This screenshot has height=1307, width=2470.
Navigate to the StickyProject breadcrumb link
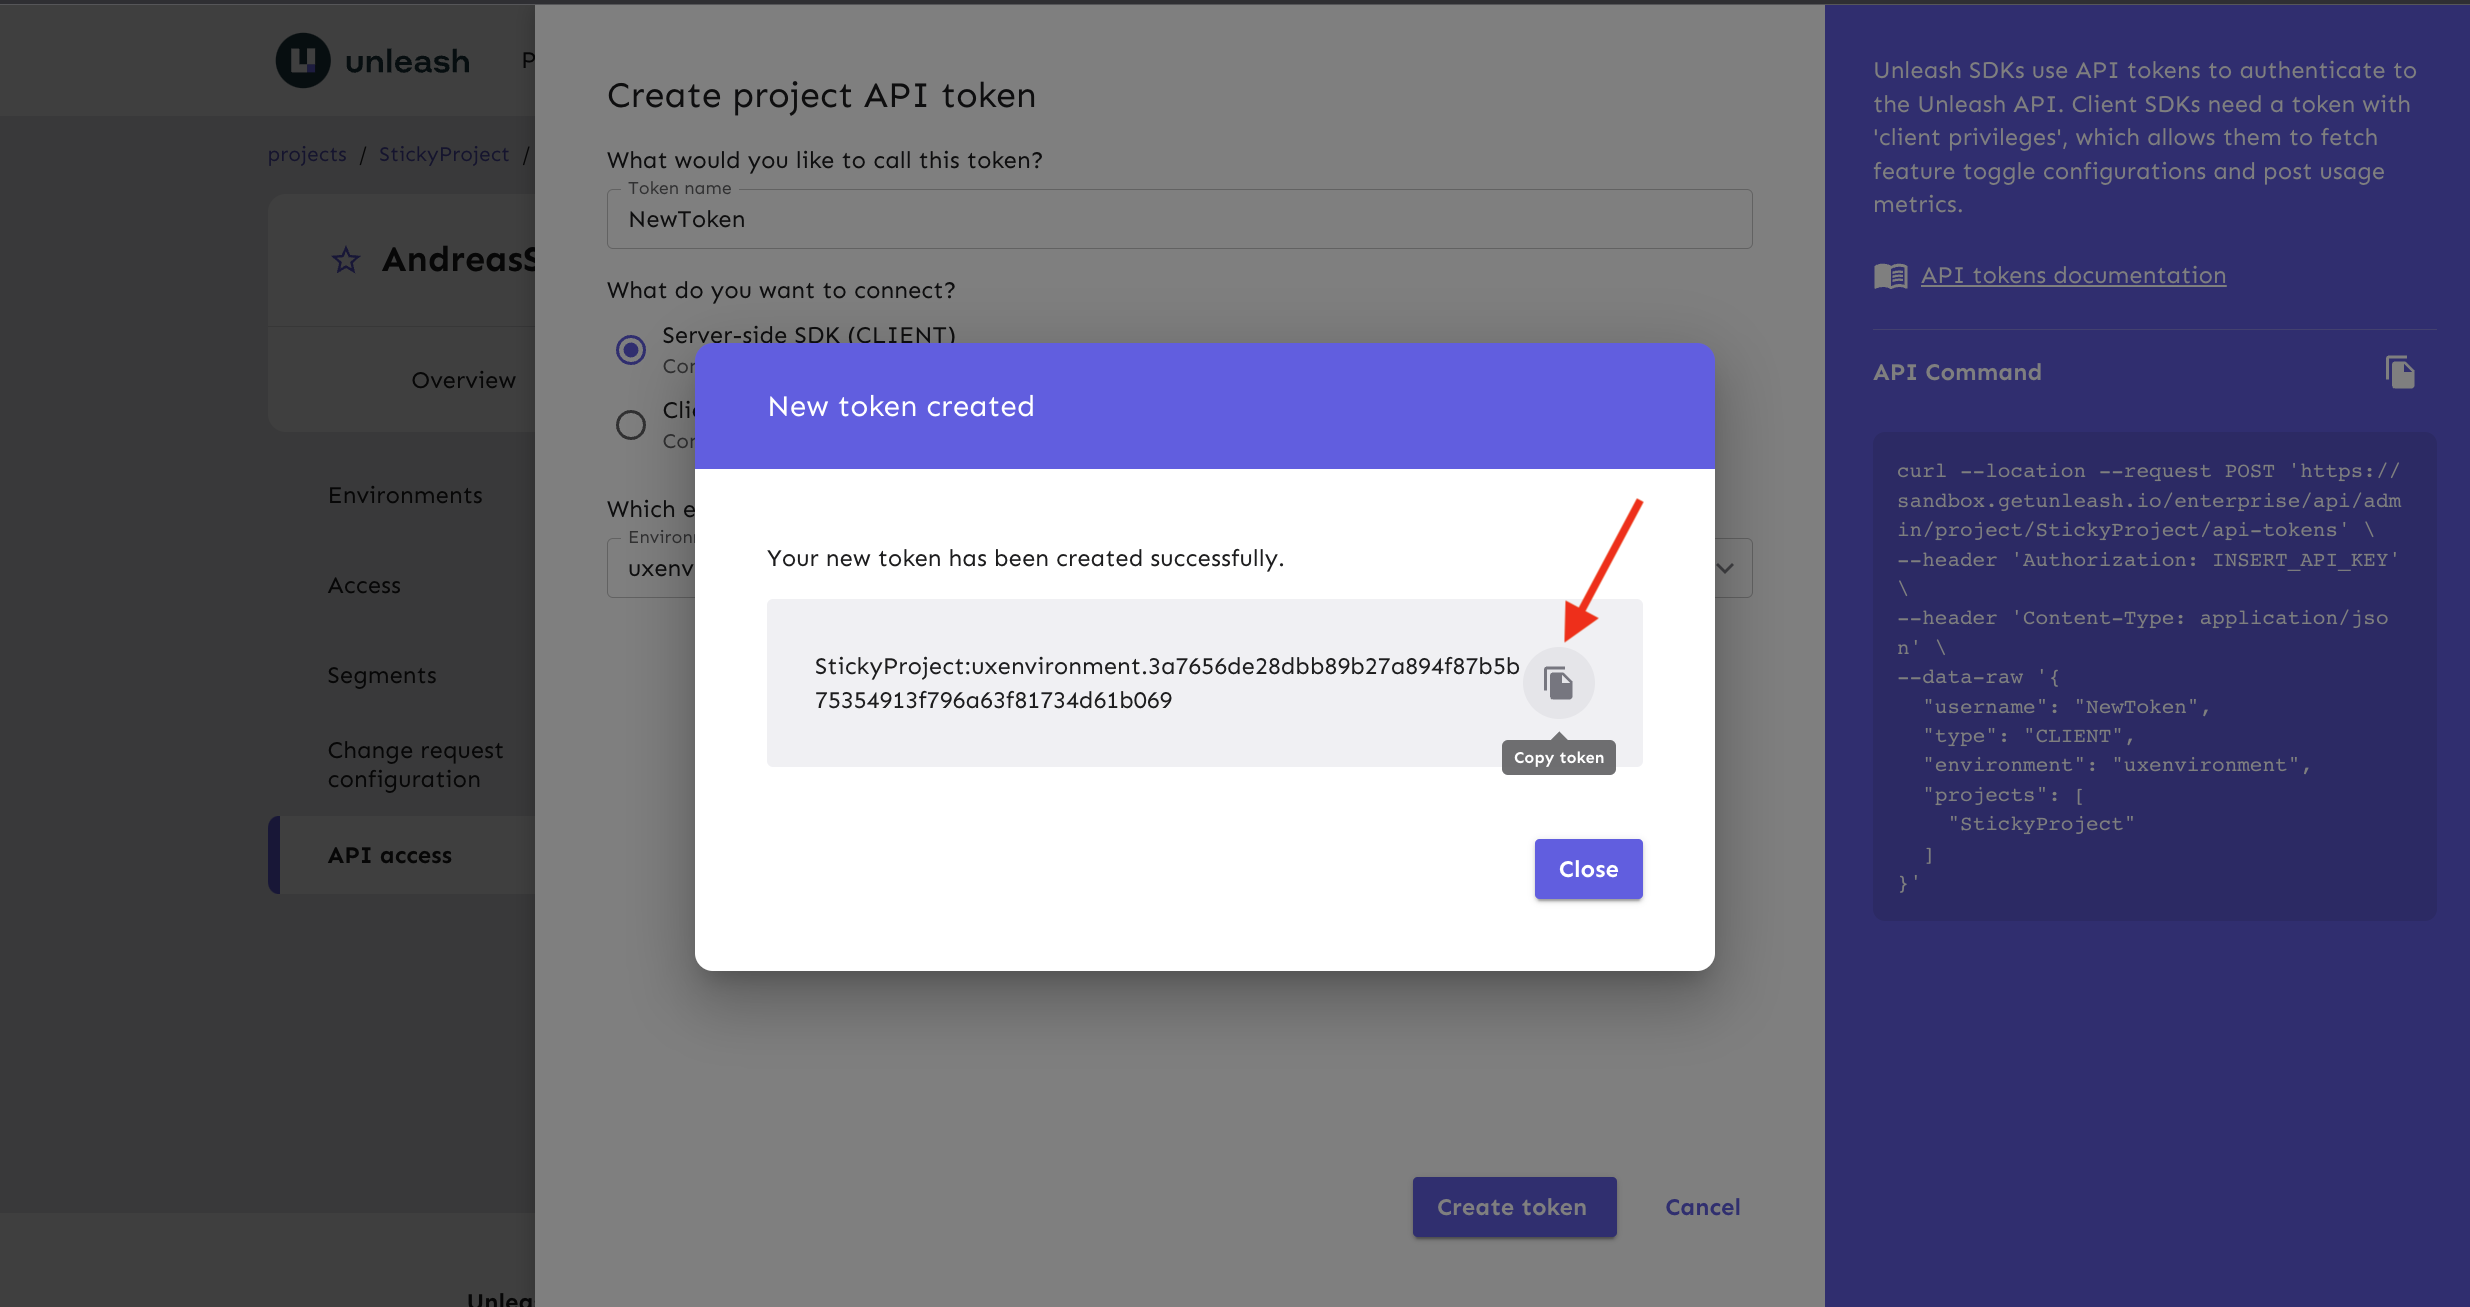(x=444, y=154)
